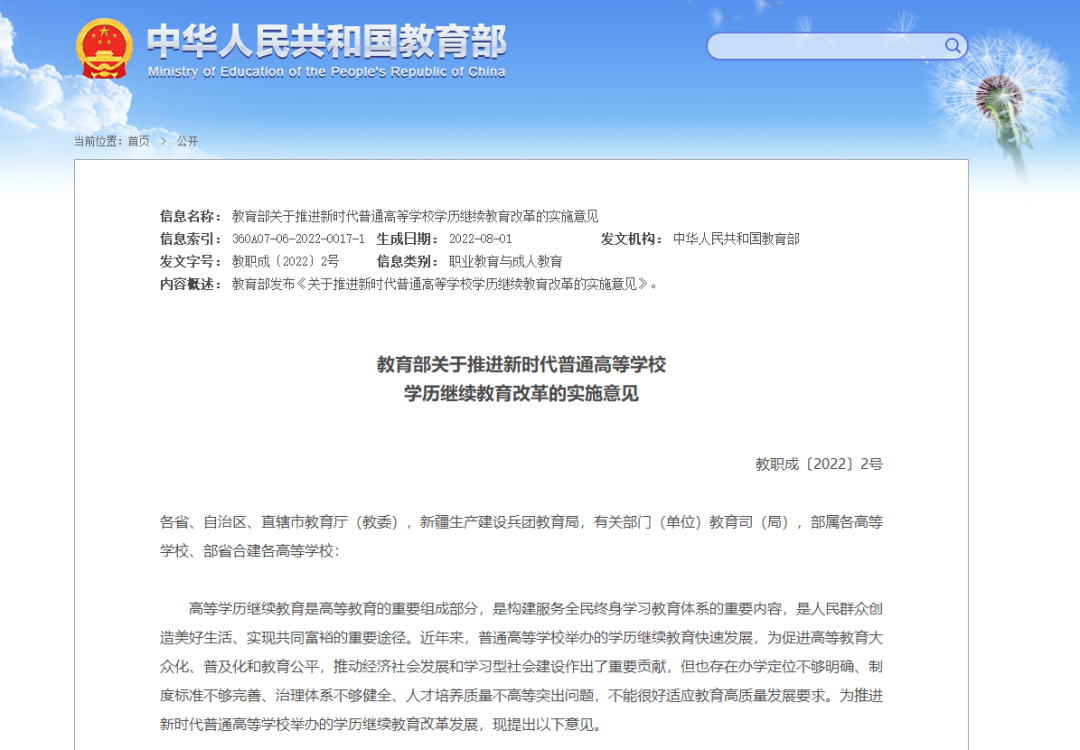Select document number 教职成〔2022〕2号 in metadata

tap(285, 262)
